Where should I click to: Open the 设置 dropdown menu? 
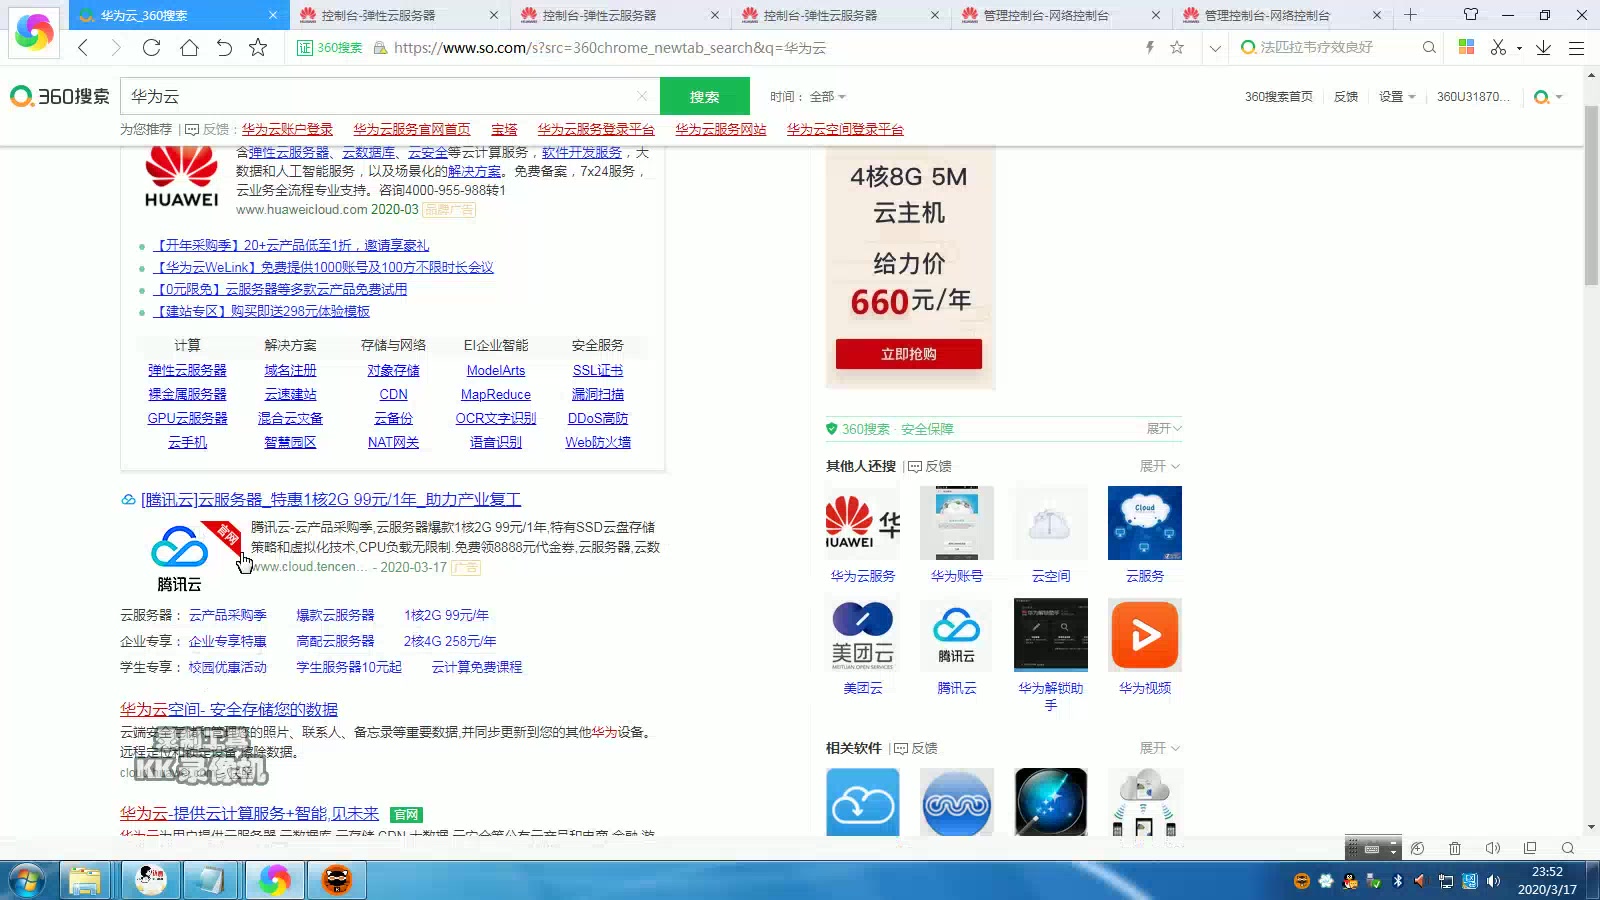(1397, 96)
